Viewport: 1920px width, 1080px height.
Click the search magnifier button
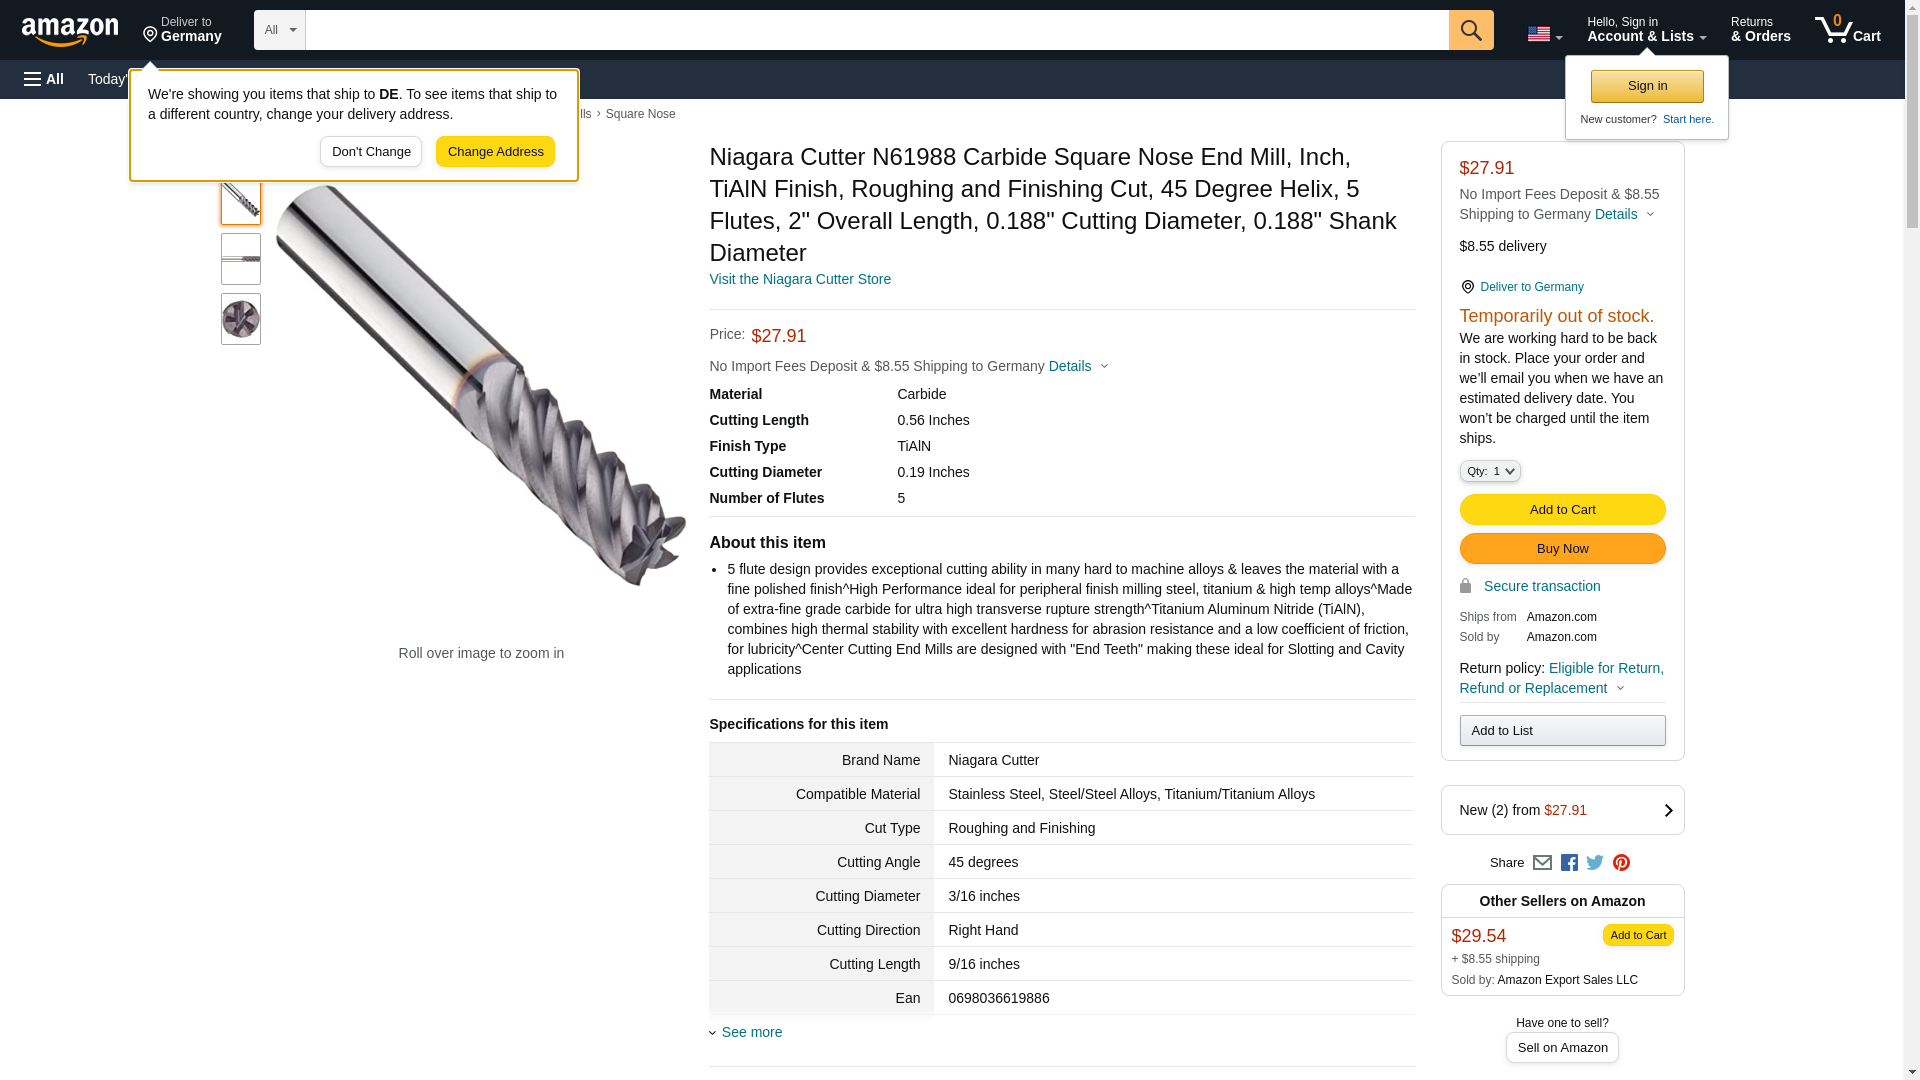coord(1470,30)
